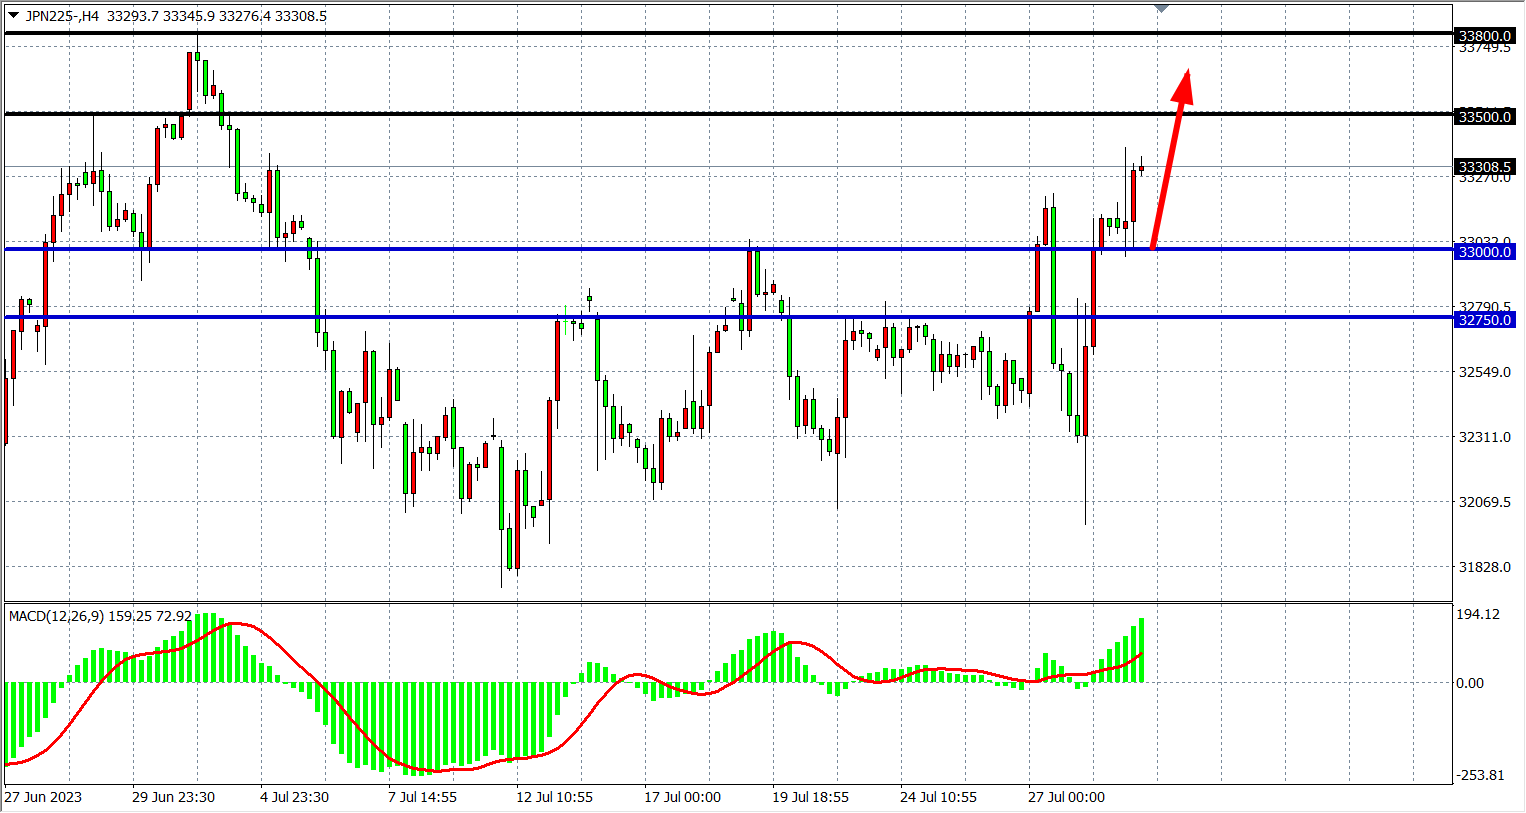
Task: Select the blue horizontal line at 33000.0
Action: click(x=600, y=249)
